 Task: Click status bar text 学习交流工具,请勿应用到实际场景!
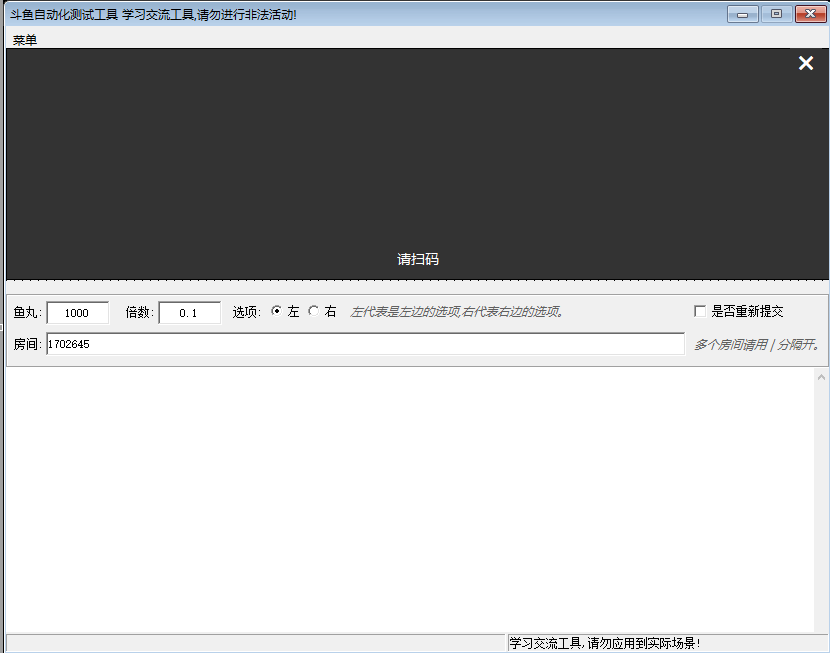604,643
